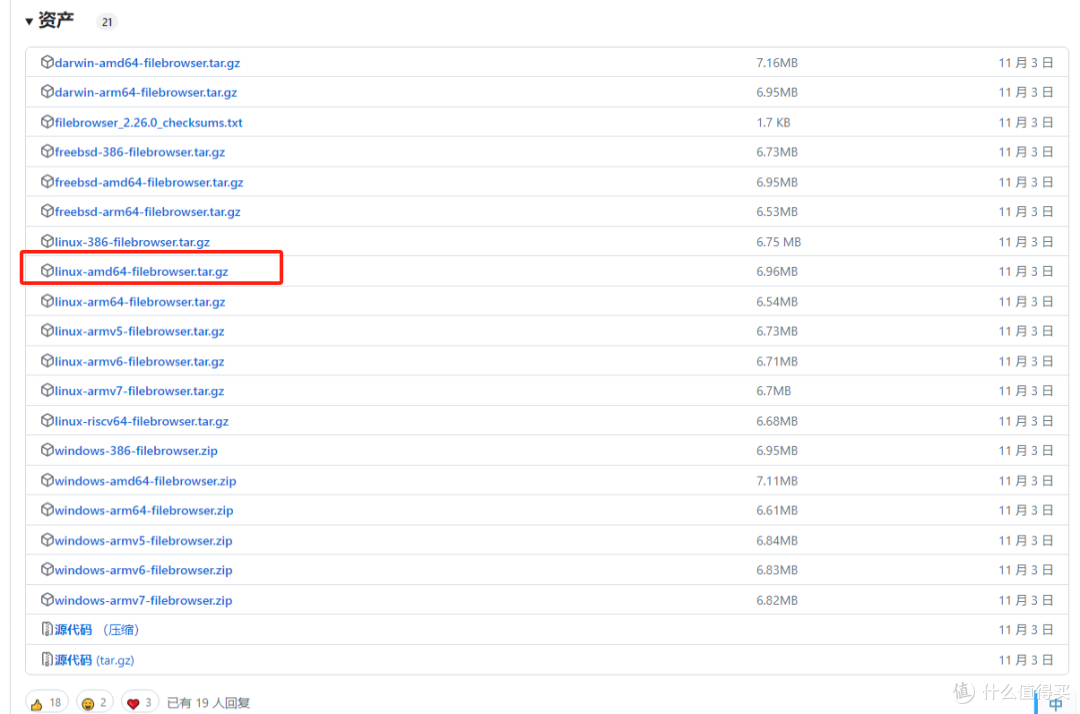Click zip file icon beside 源代码 (压缩)
1080x714 pixels.
47,629
